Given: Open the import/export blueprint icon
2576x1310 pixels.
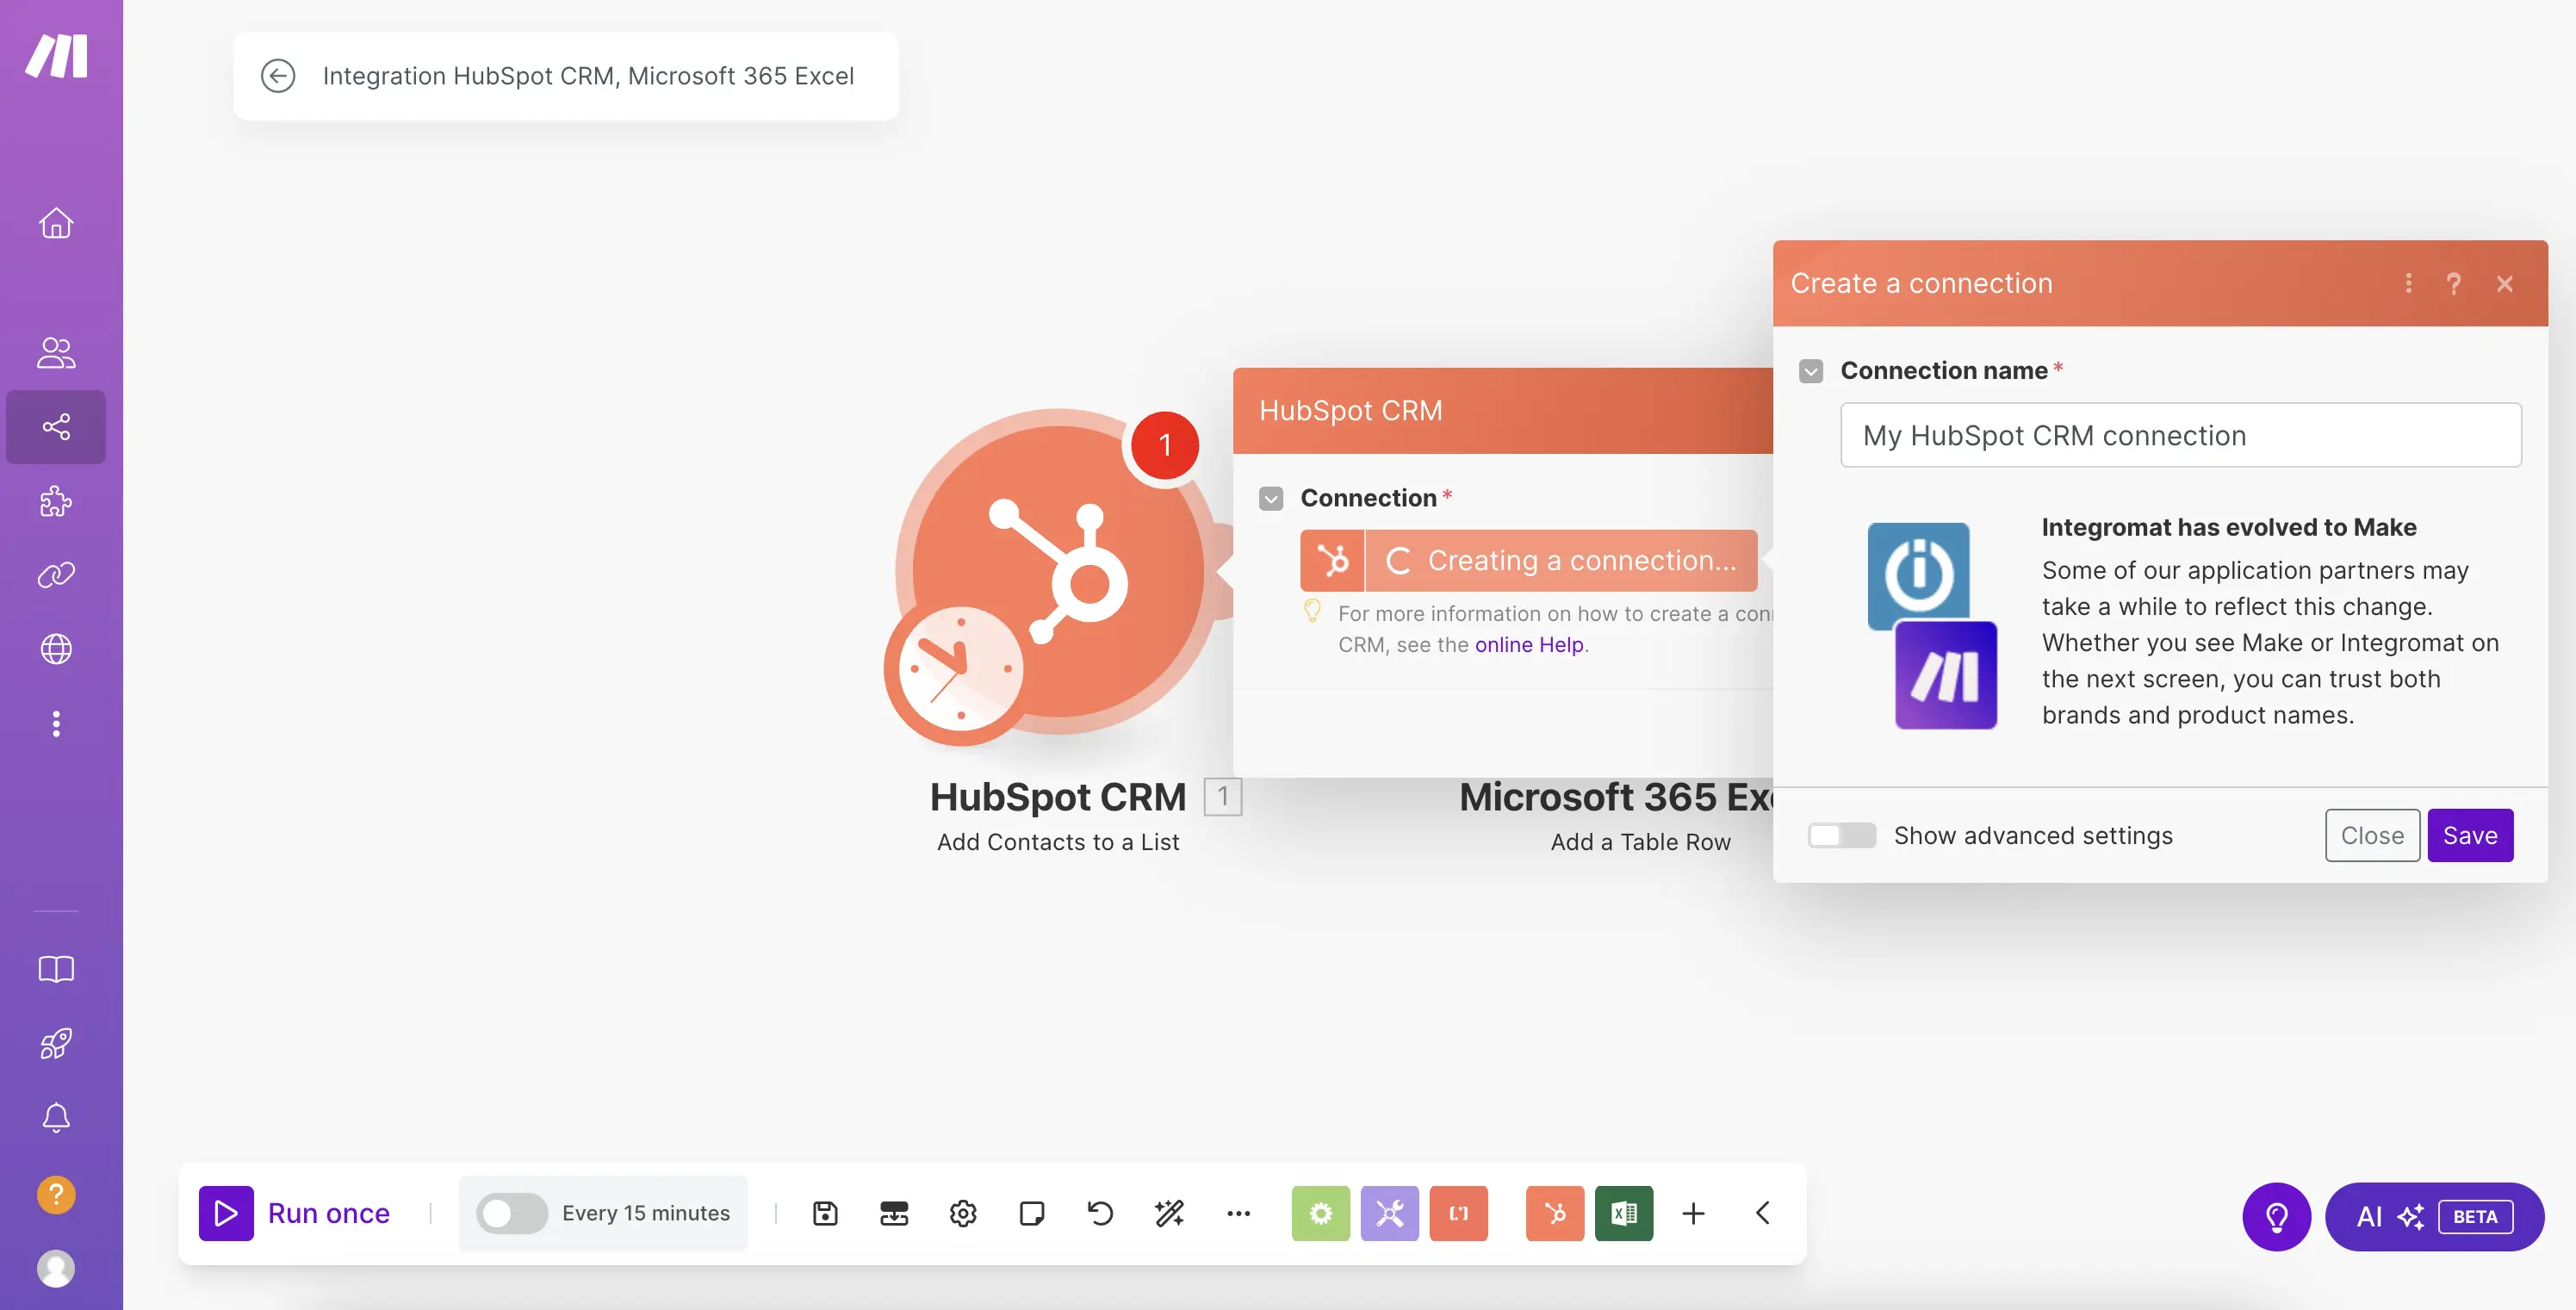Looking at the screenshot, I should 894,1213.
